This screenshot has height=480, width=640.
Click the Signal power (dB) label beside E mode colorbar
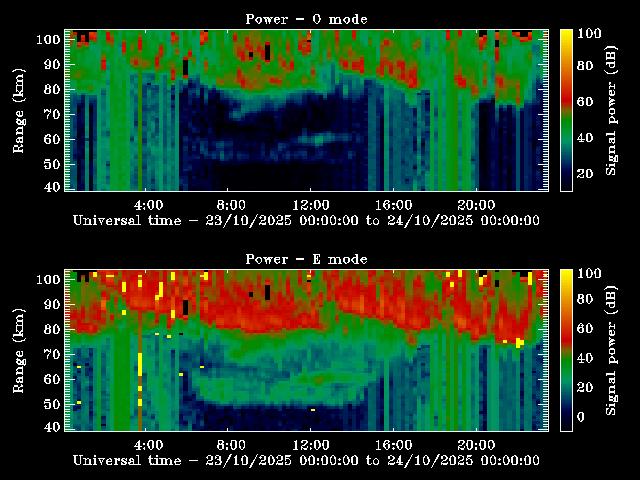point(612,350)
